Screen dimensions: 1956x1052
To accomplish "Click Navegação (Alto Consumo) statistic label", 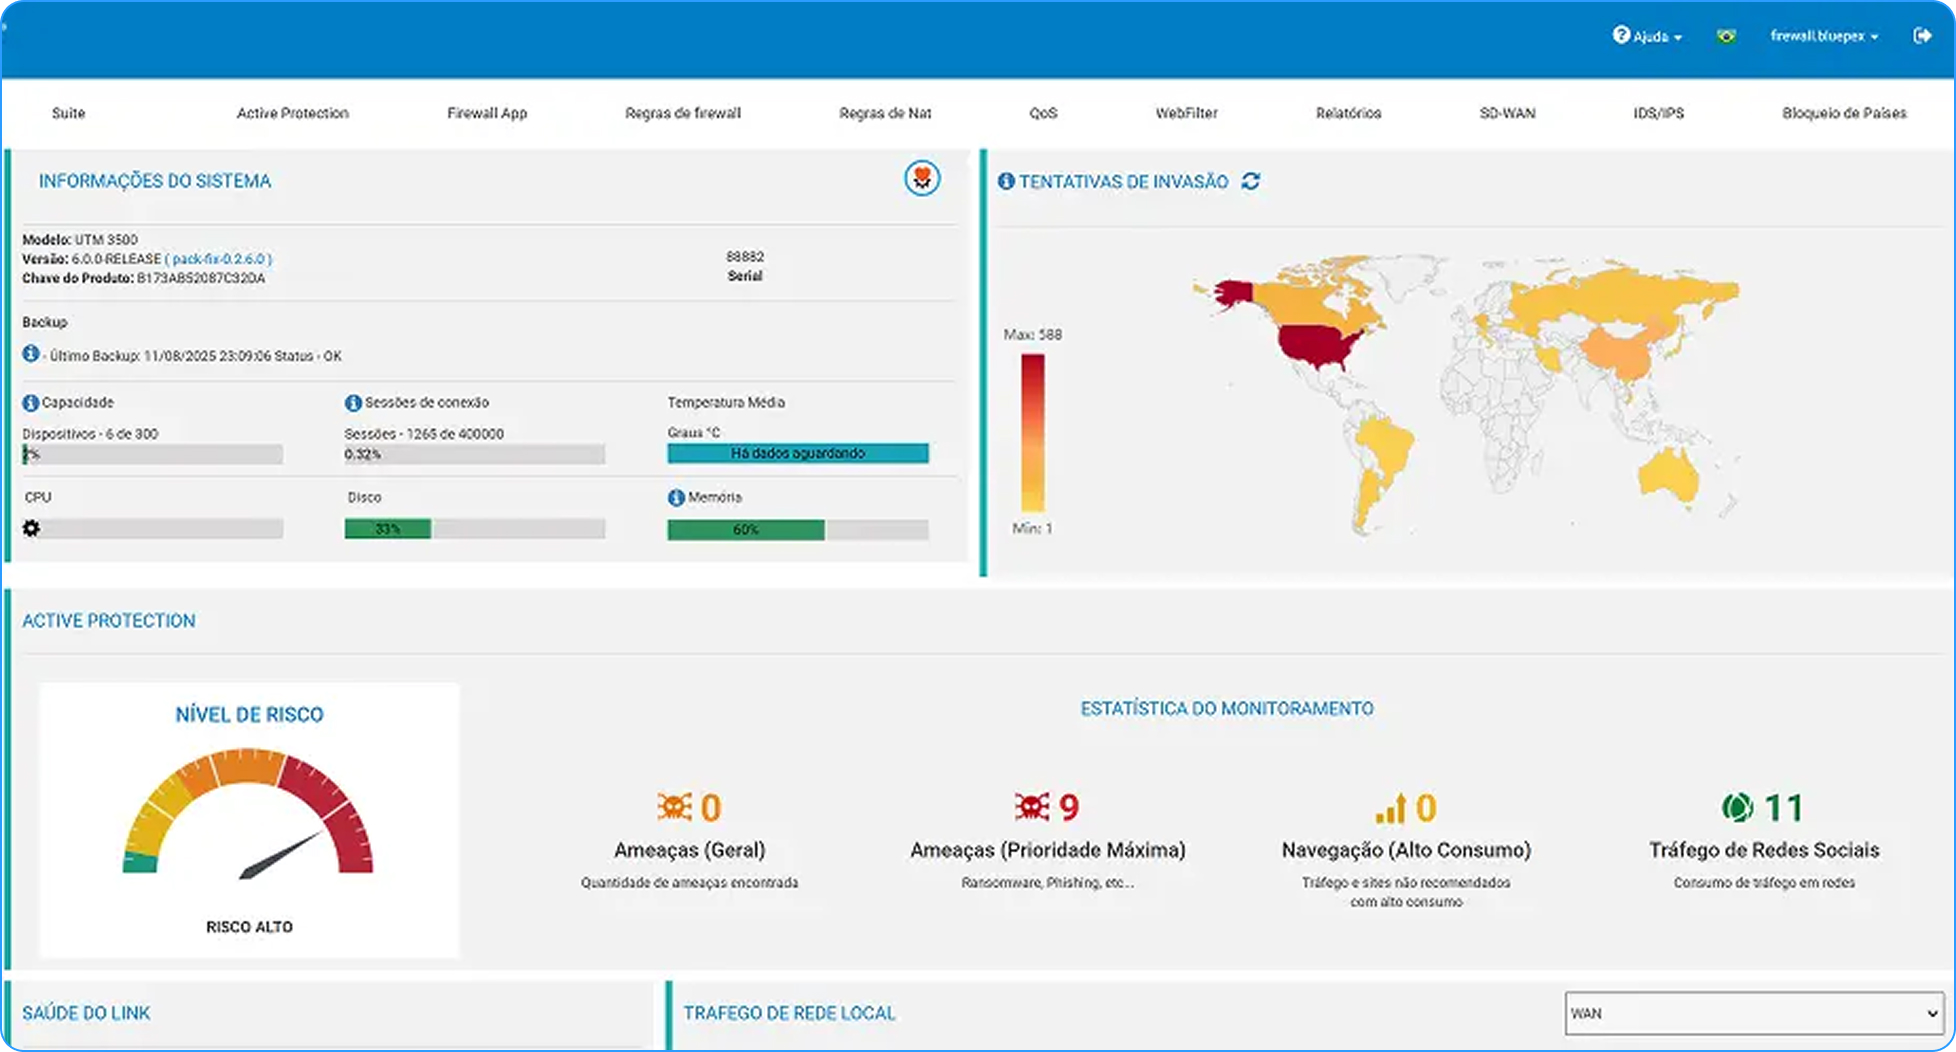I will click(x=1406, y=850).
